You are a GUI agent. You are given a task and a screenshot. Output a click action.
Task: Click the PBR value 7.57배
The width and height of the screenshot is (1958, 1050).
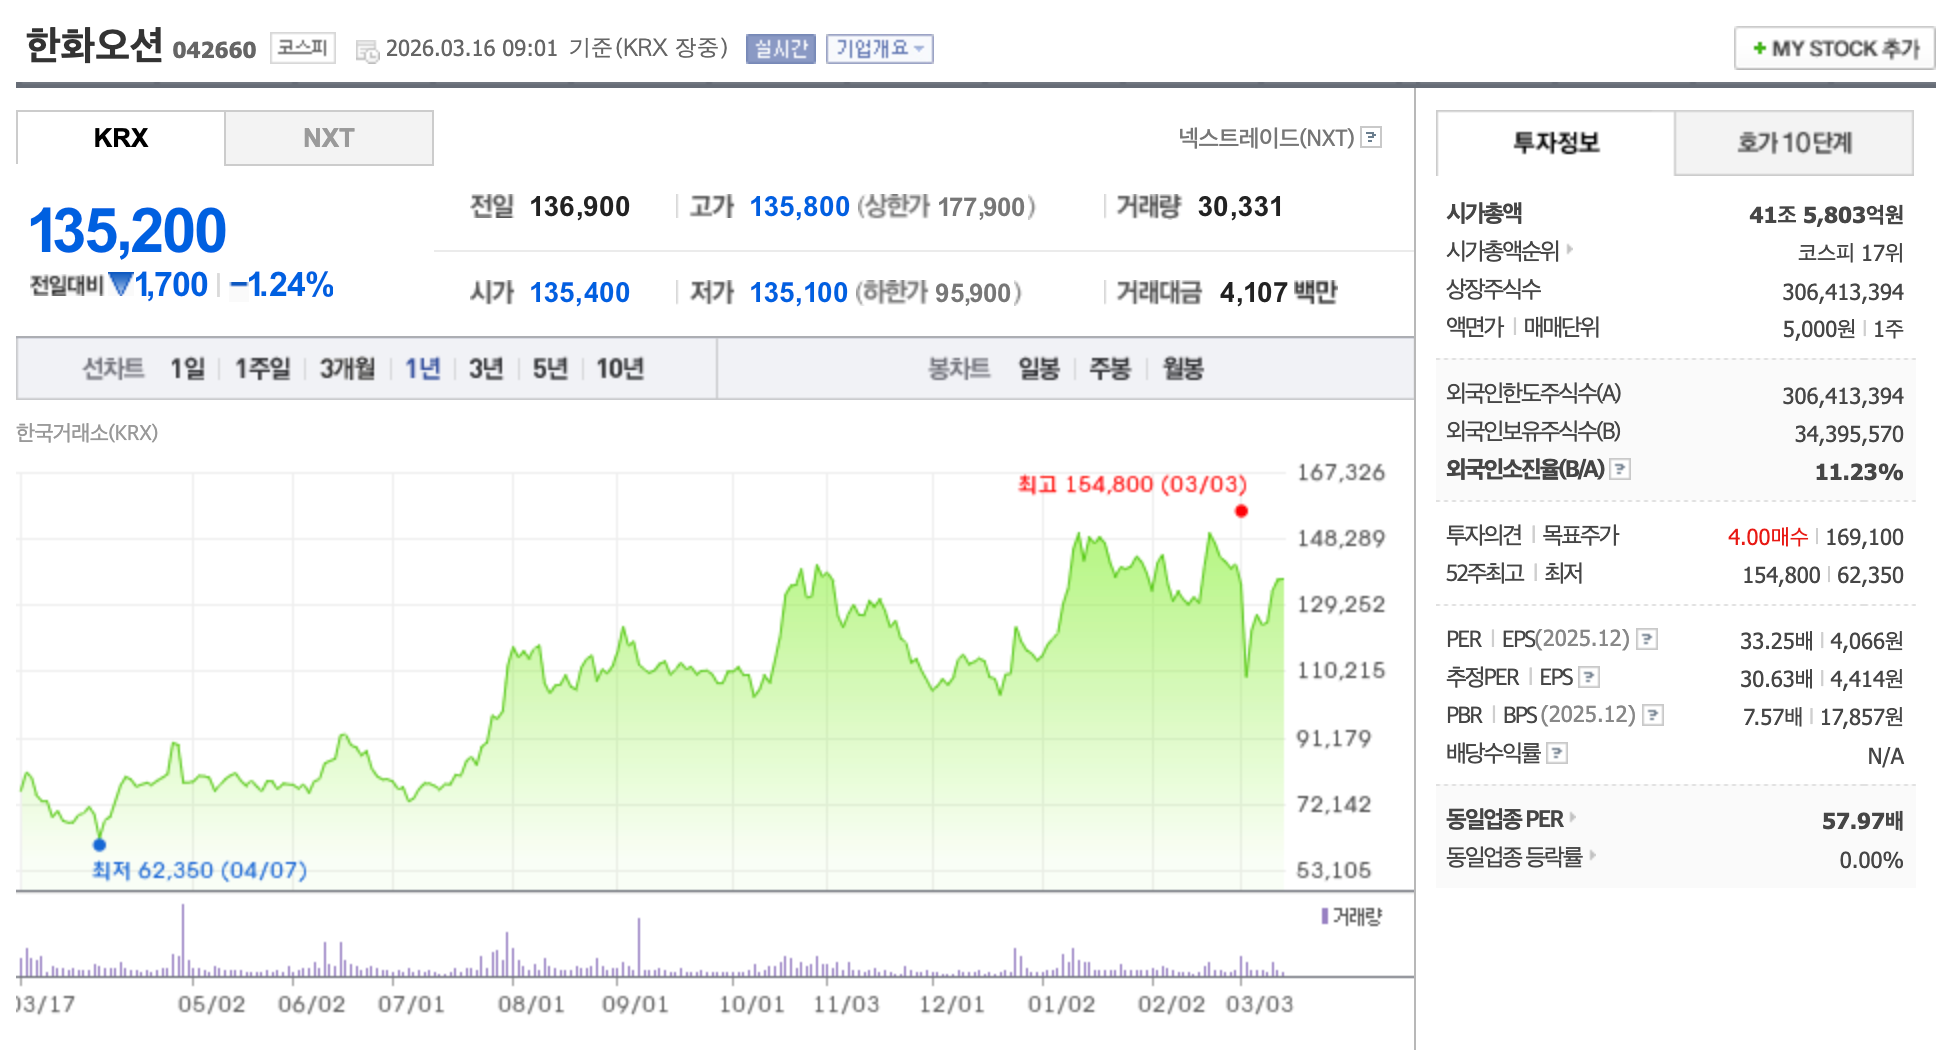(x=1772, y=717)
